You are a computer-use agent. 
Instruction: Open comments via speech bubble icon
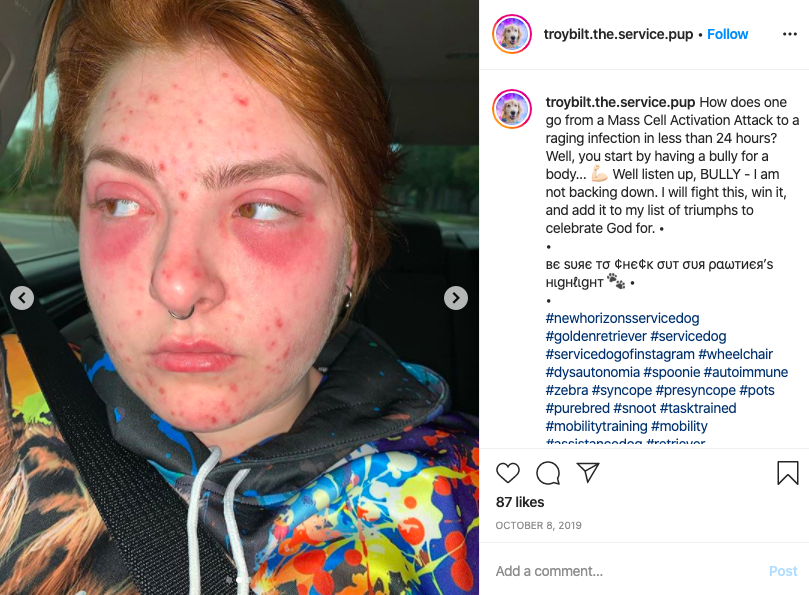coord(548,473)
